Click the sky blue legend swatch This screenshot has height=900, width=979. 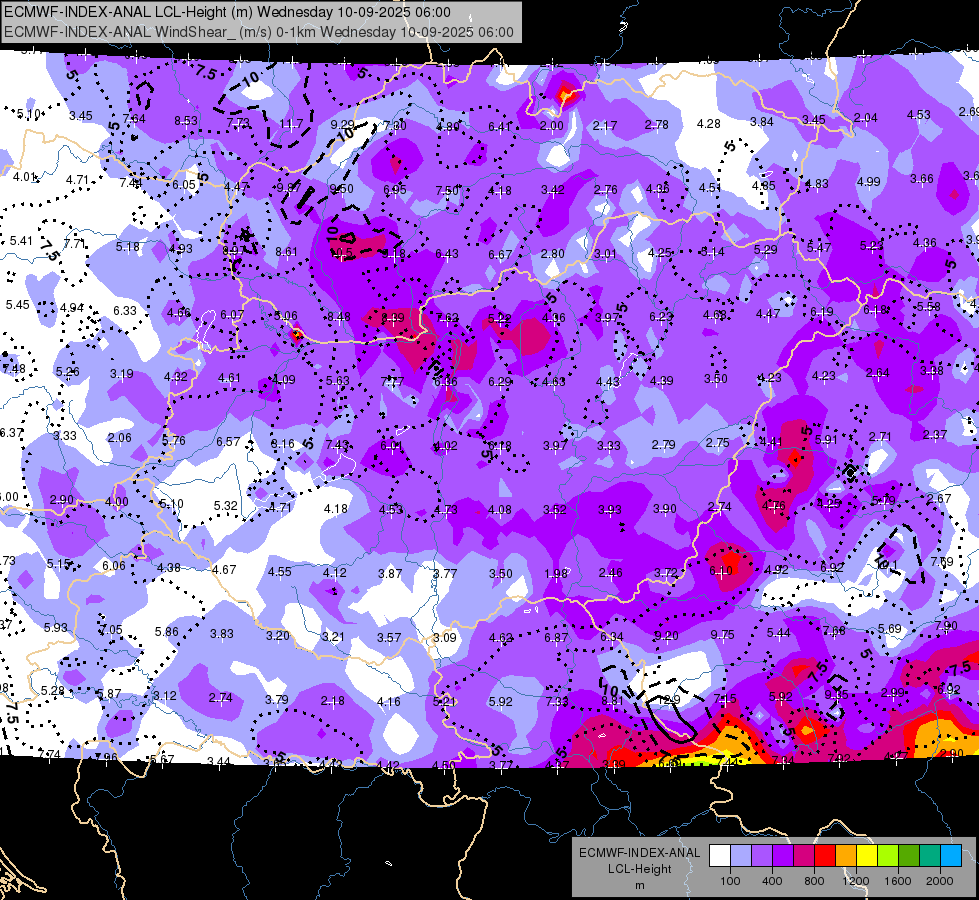click(951, 856)
